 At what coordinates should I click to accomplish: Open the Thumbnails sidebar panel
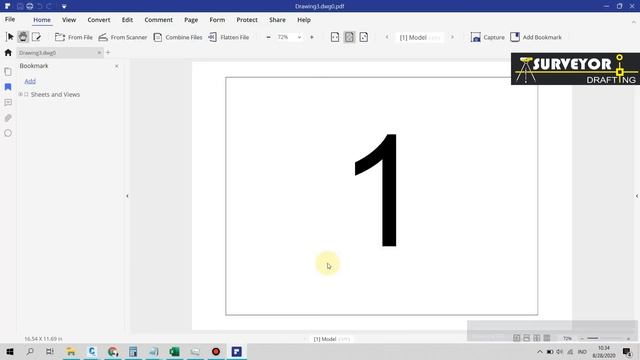click(x=8, y=71)
